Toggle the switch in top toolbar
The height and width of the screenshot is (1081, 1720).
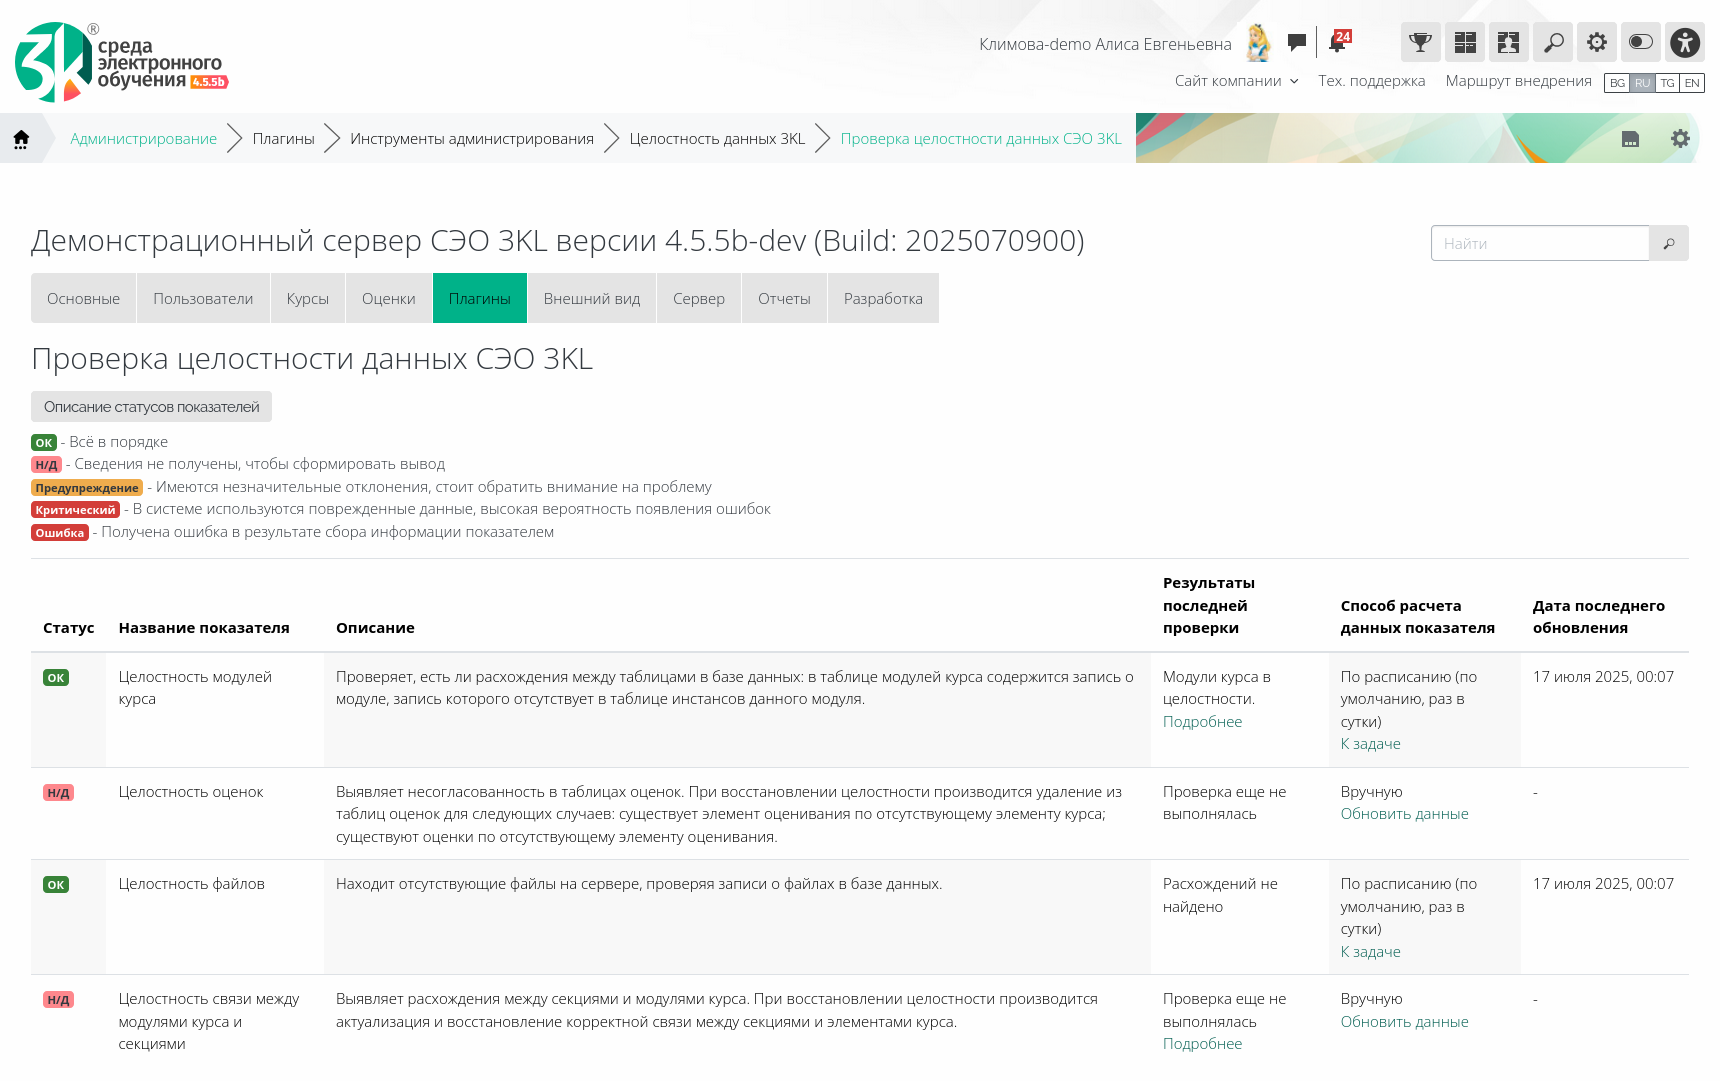(x=1641, y=42)
